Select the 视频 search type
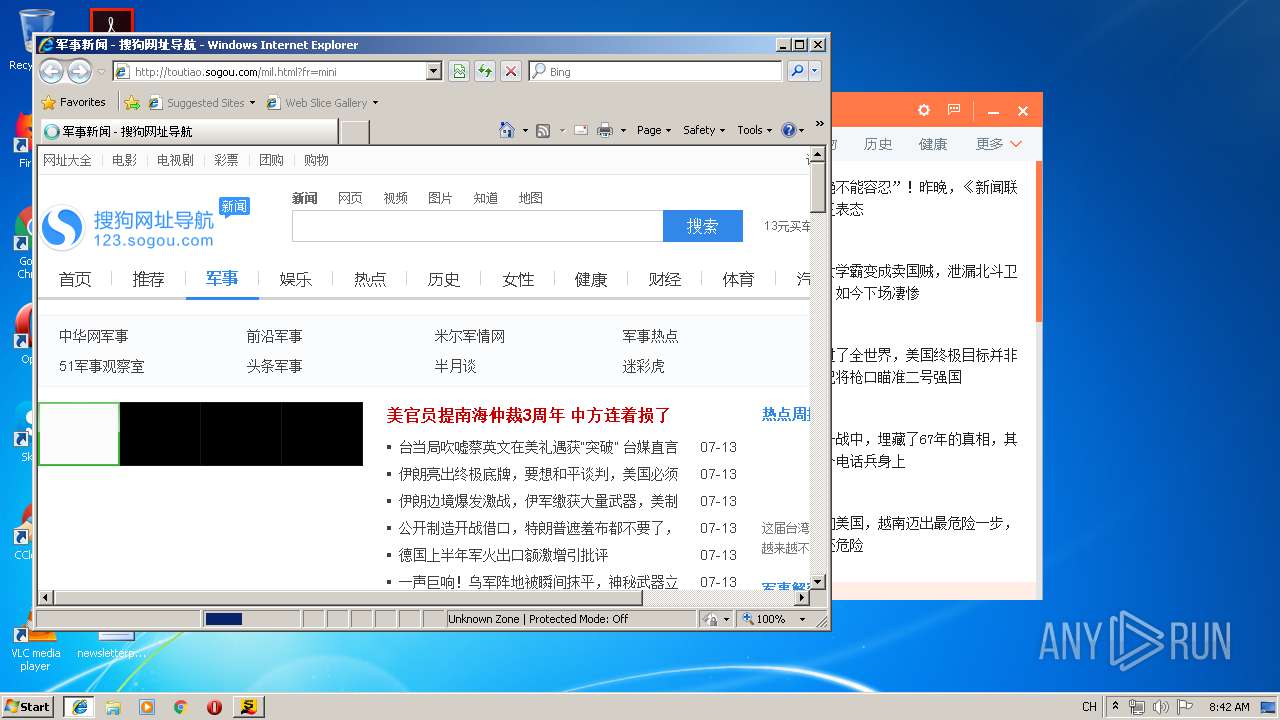The height and width of the screenshot is (720, 1280). click(x=395, y=198)
